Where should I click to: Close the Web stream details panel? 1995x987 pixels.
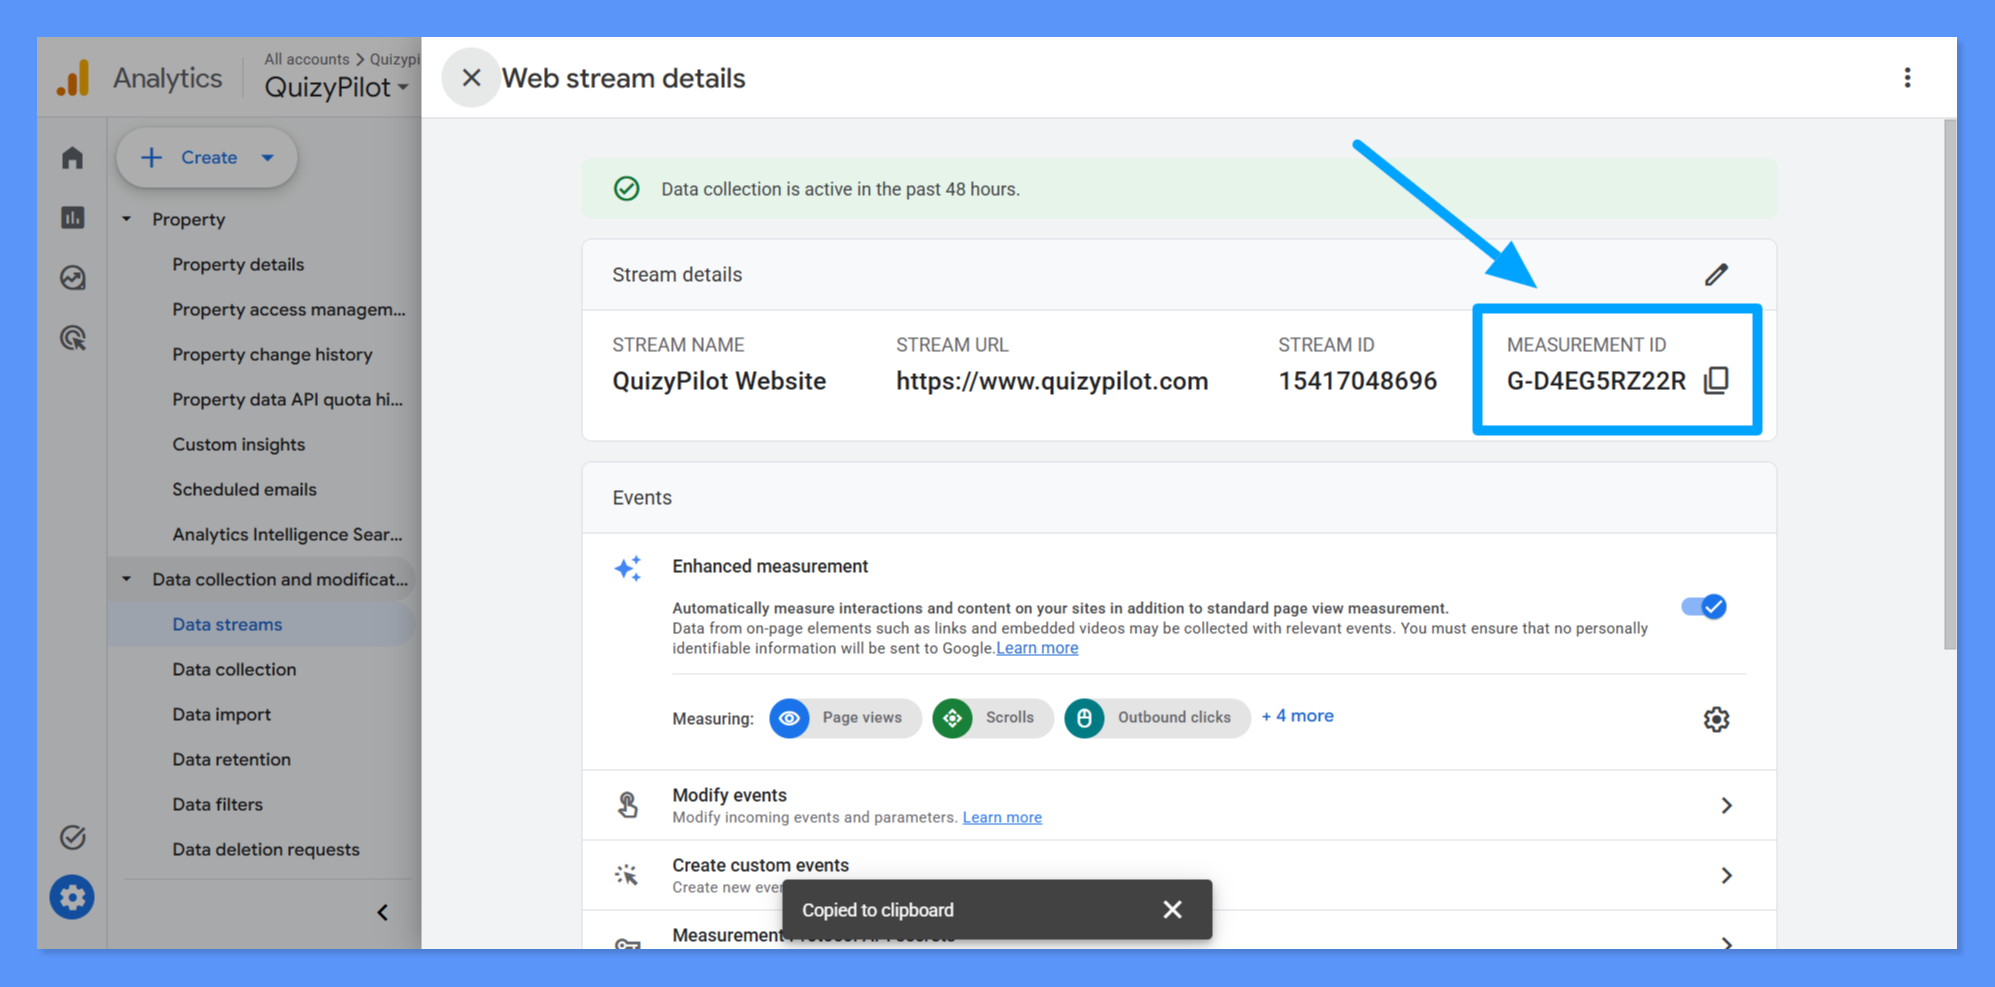click(471, 78)
